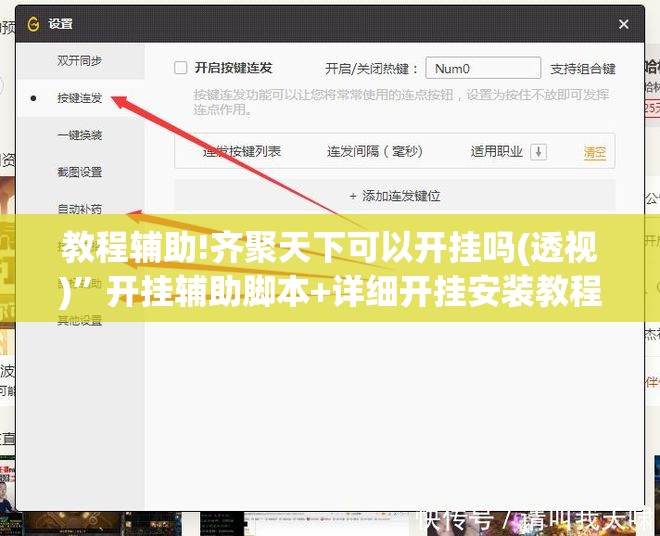Screen dimensions: 660x536
Task: Click the 清空 link in list header
Action: point(594,152)
